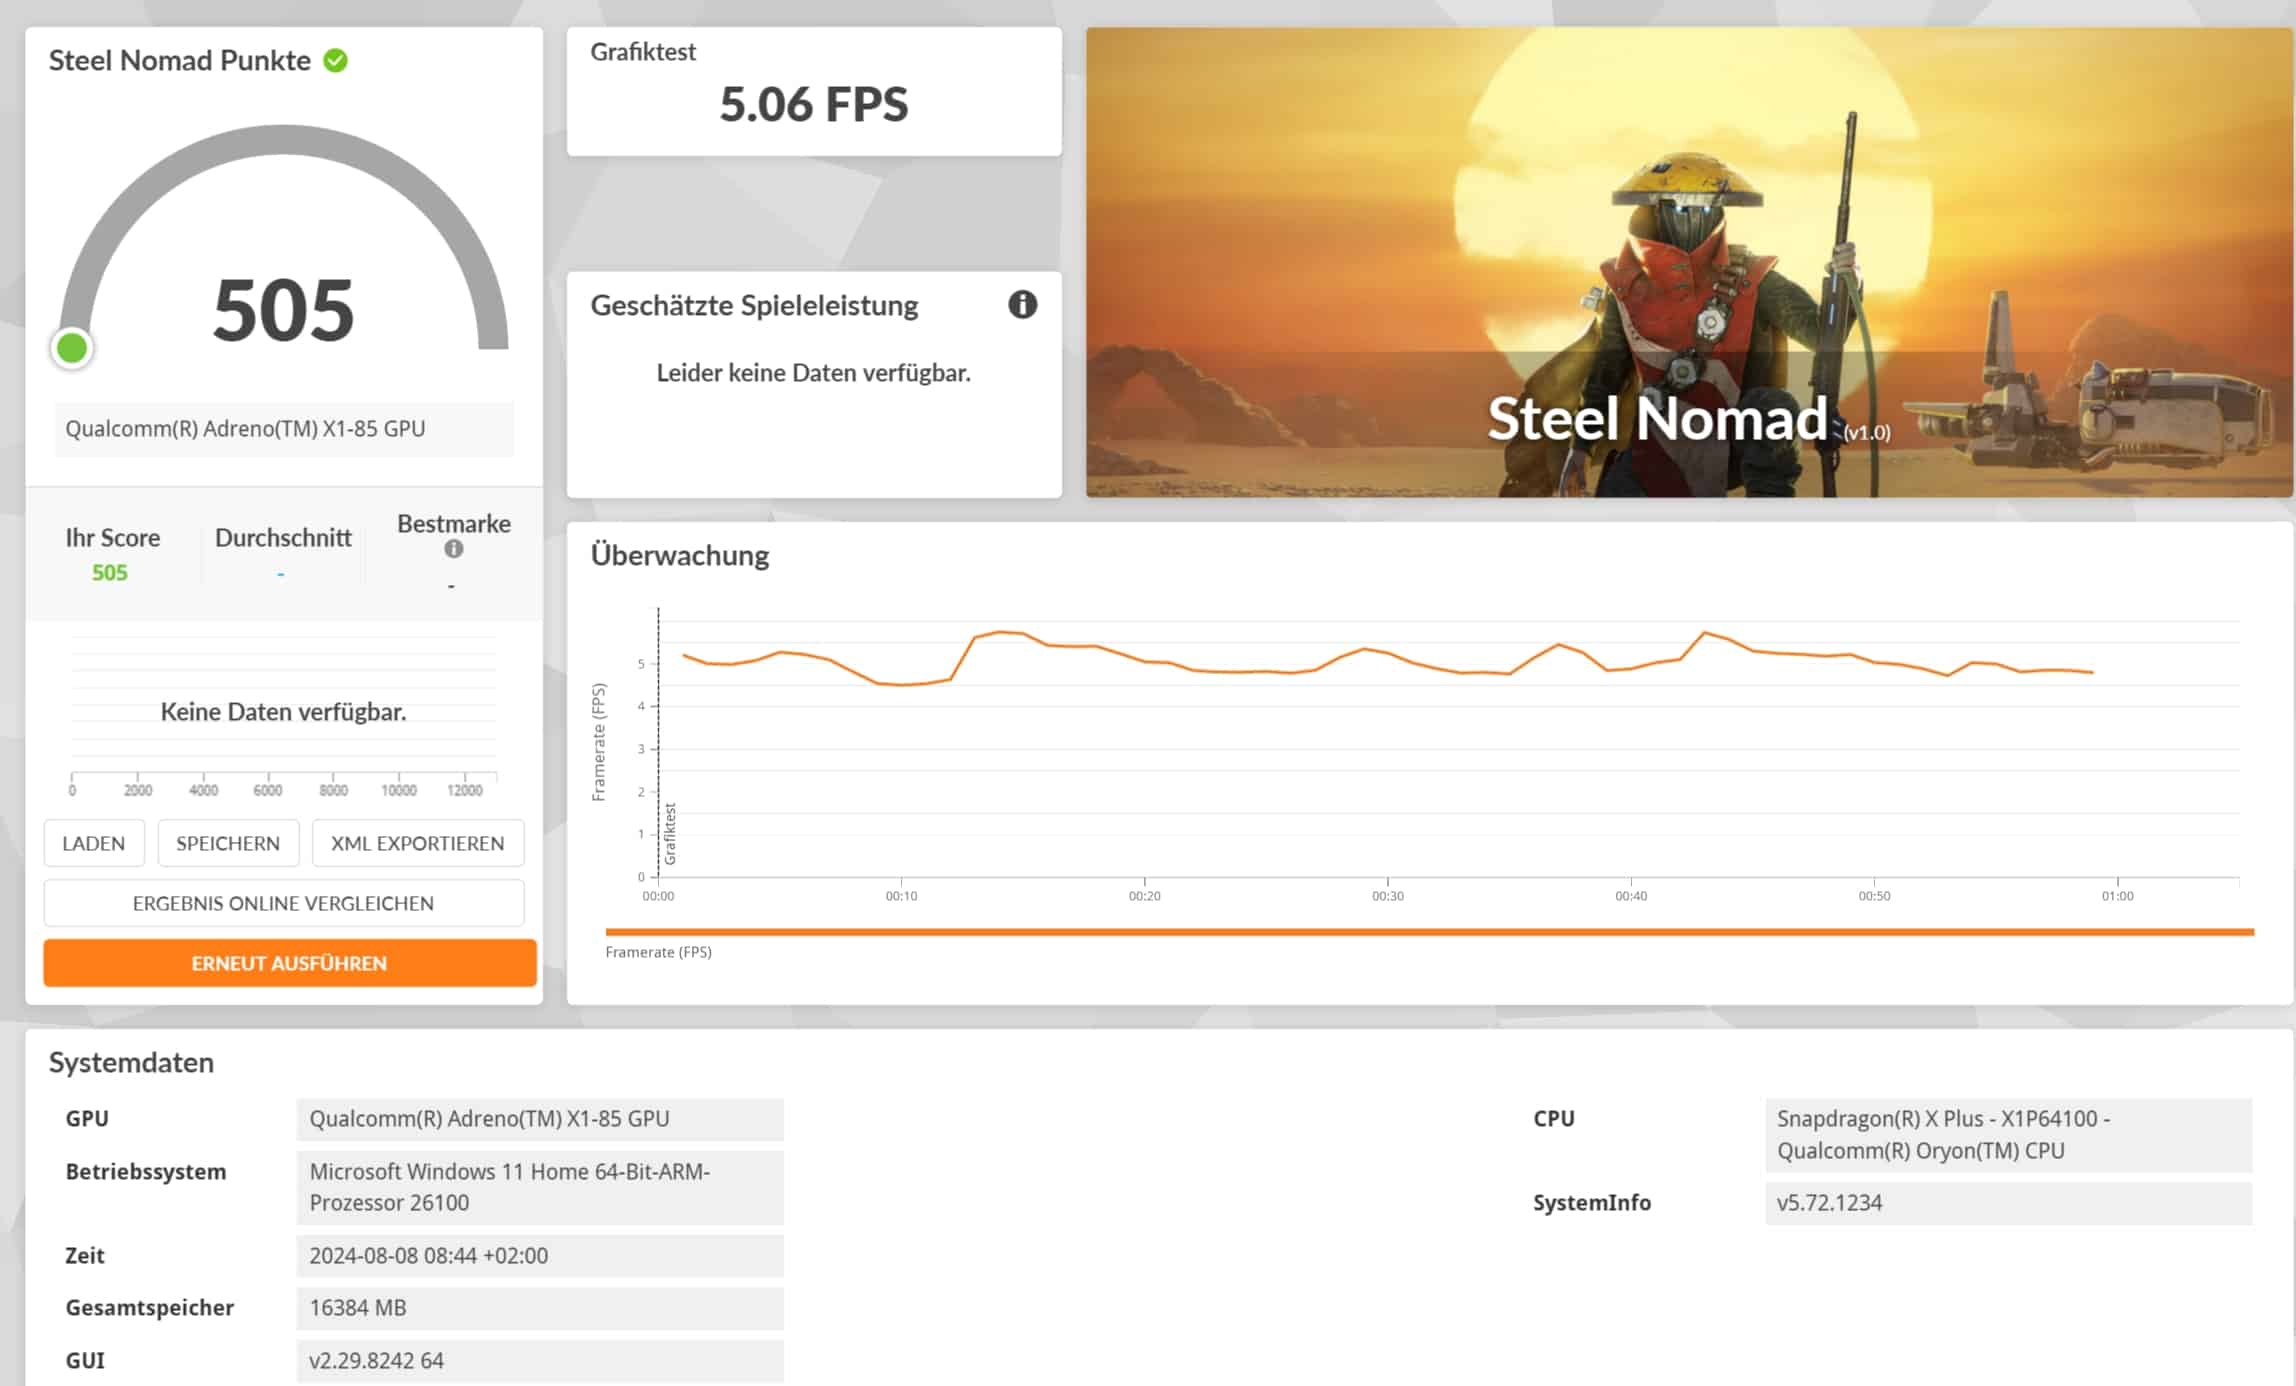Click the green score gauge indicator dot
Image resolution: width=2296 pixels, height=1386 pixels.
(x=72, y=348)
